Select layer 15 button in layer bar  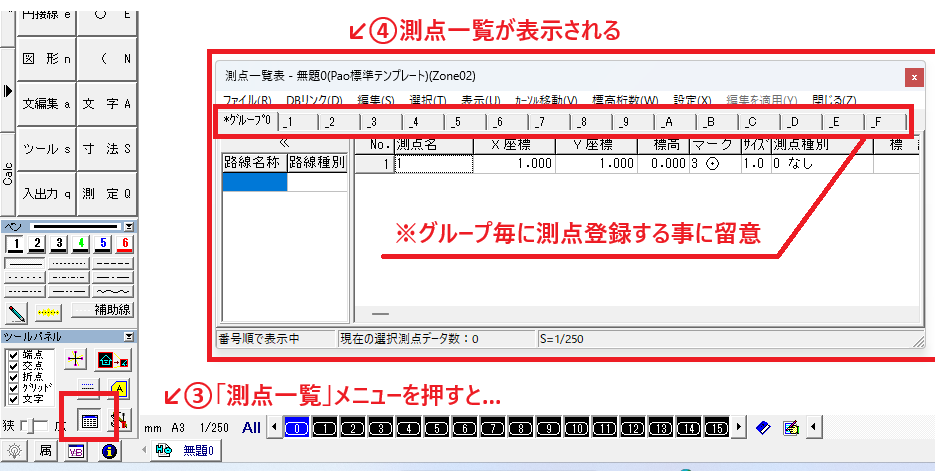tap(716, 427)
